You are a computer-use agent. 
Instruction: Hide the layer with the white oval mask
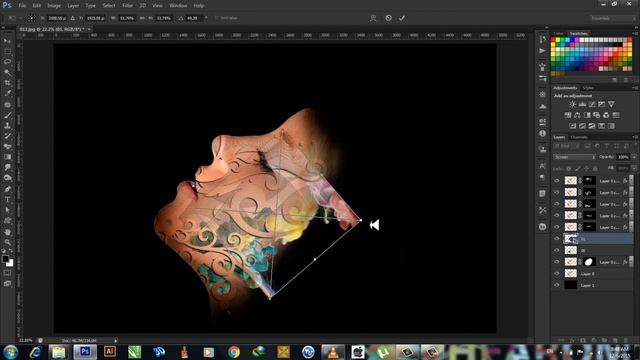pyautogui.click(x=557, y=262)
